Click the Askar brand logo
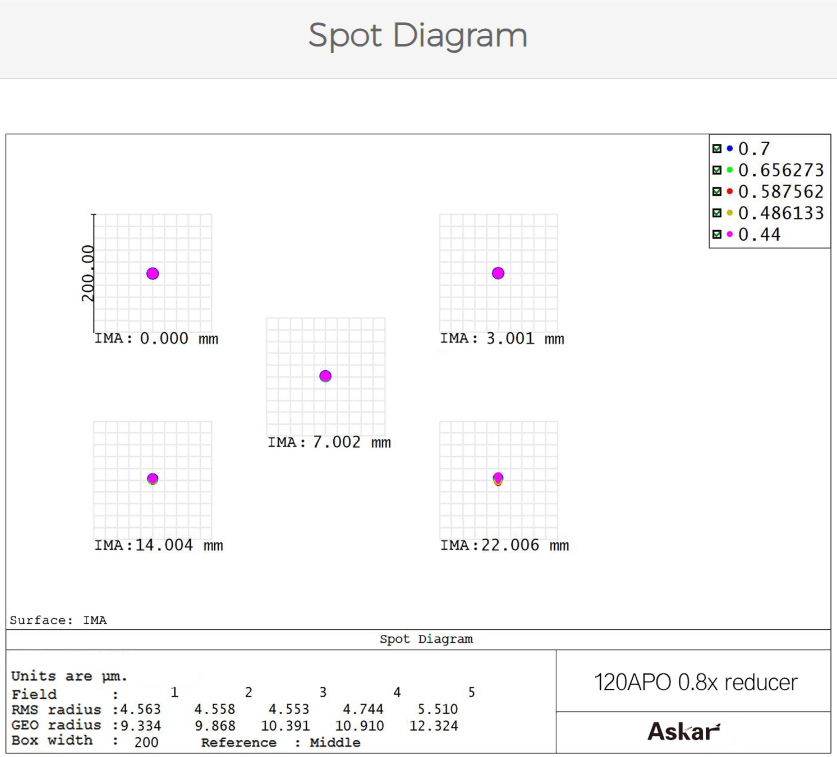 pos(683,732)
